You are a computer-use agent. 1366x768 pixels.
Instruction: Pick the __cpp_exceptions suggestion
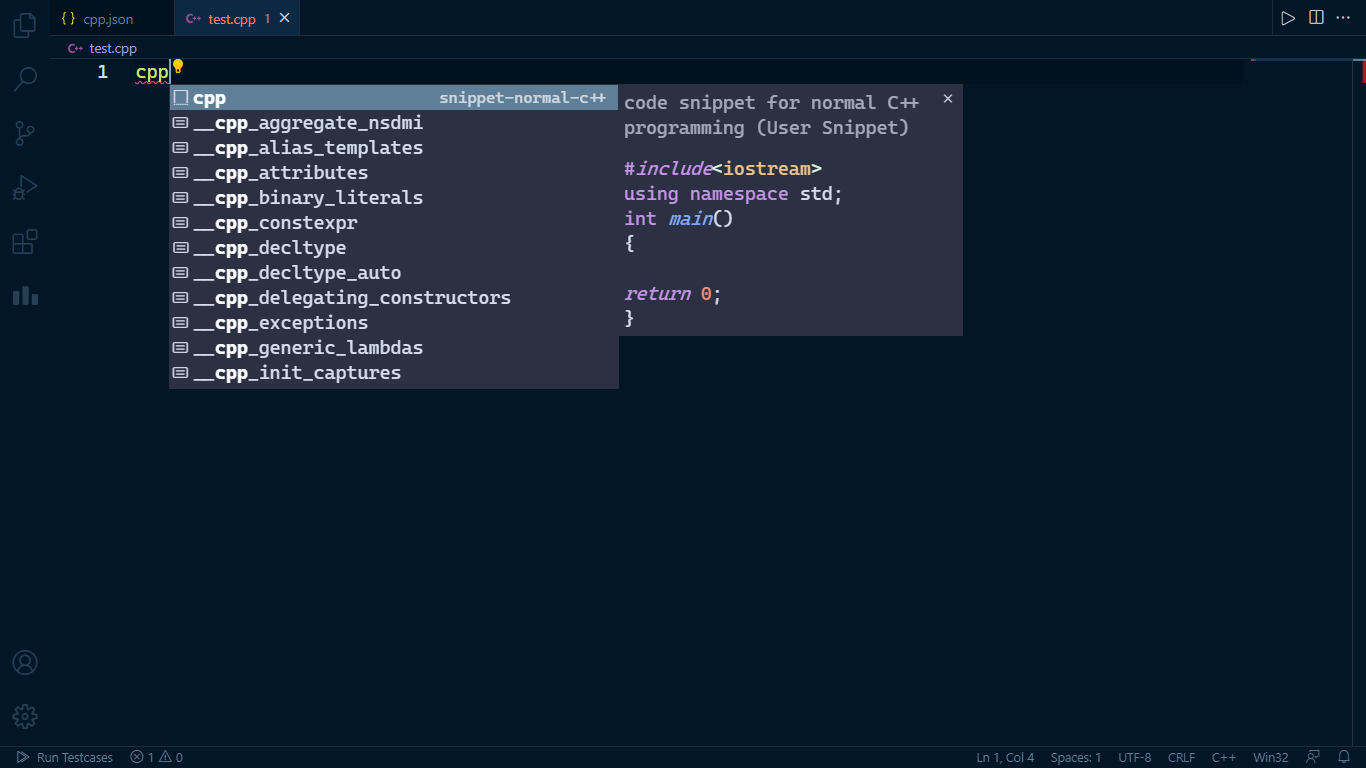(394, 323)
